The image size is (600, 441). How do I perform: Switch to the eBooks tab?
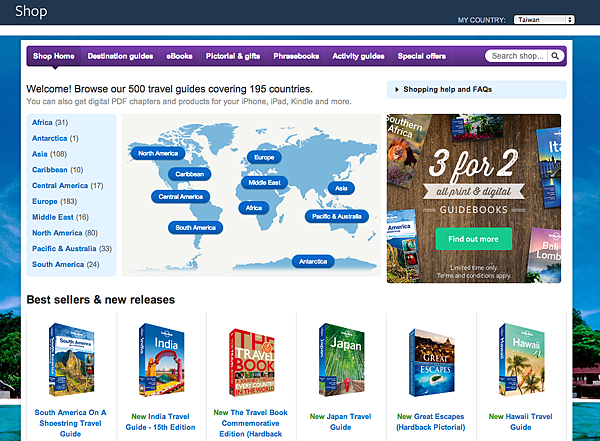(179, 56)
